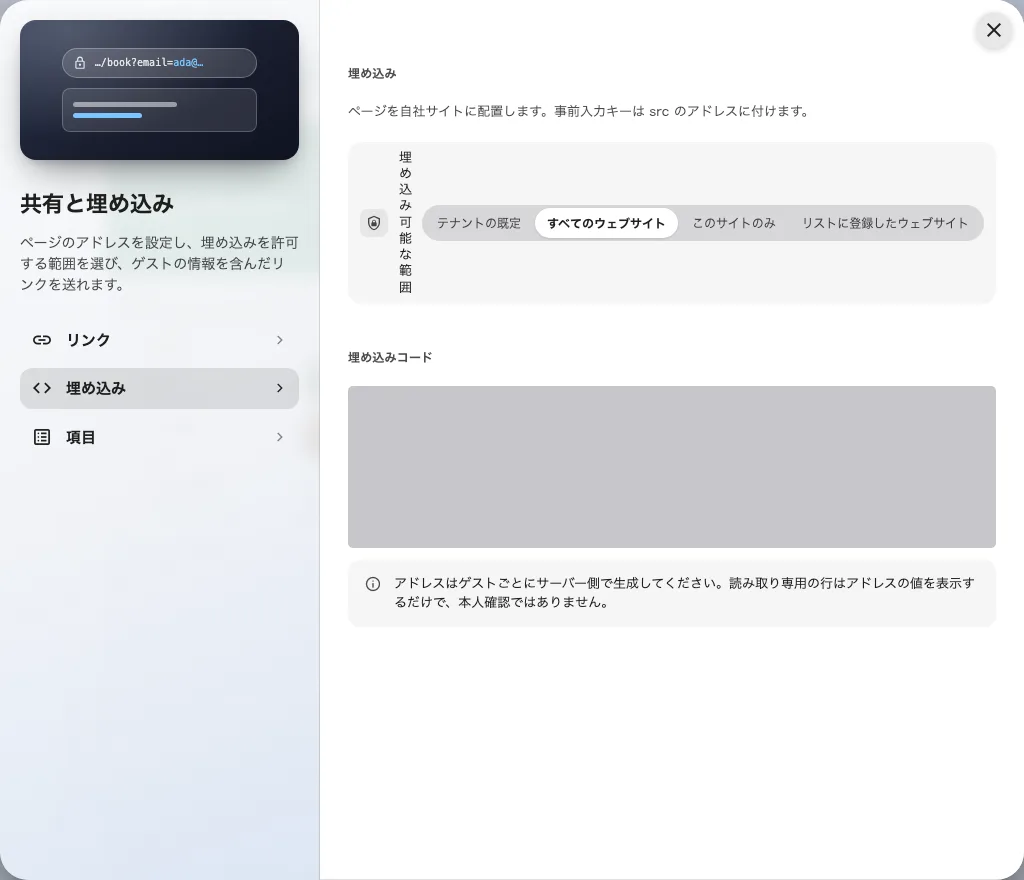Click the vertical 埋め込み可能な範囲 label
Screen dimensions: 1024x880
[406, 223]
